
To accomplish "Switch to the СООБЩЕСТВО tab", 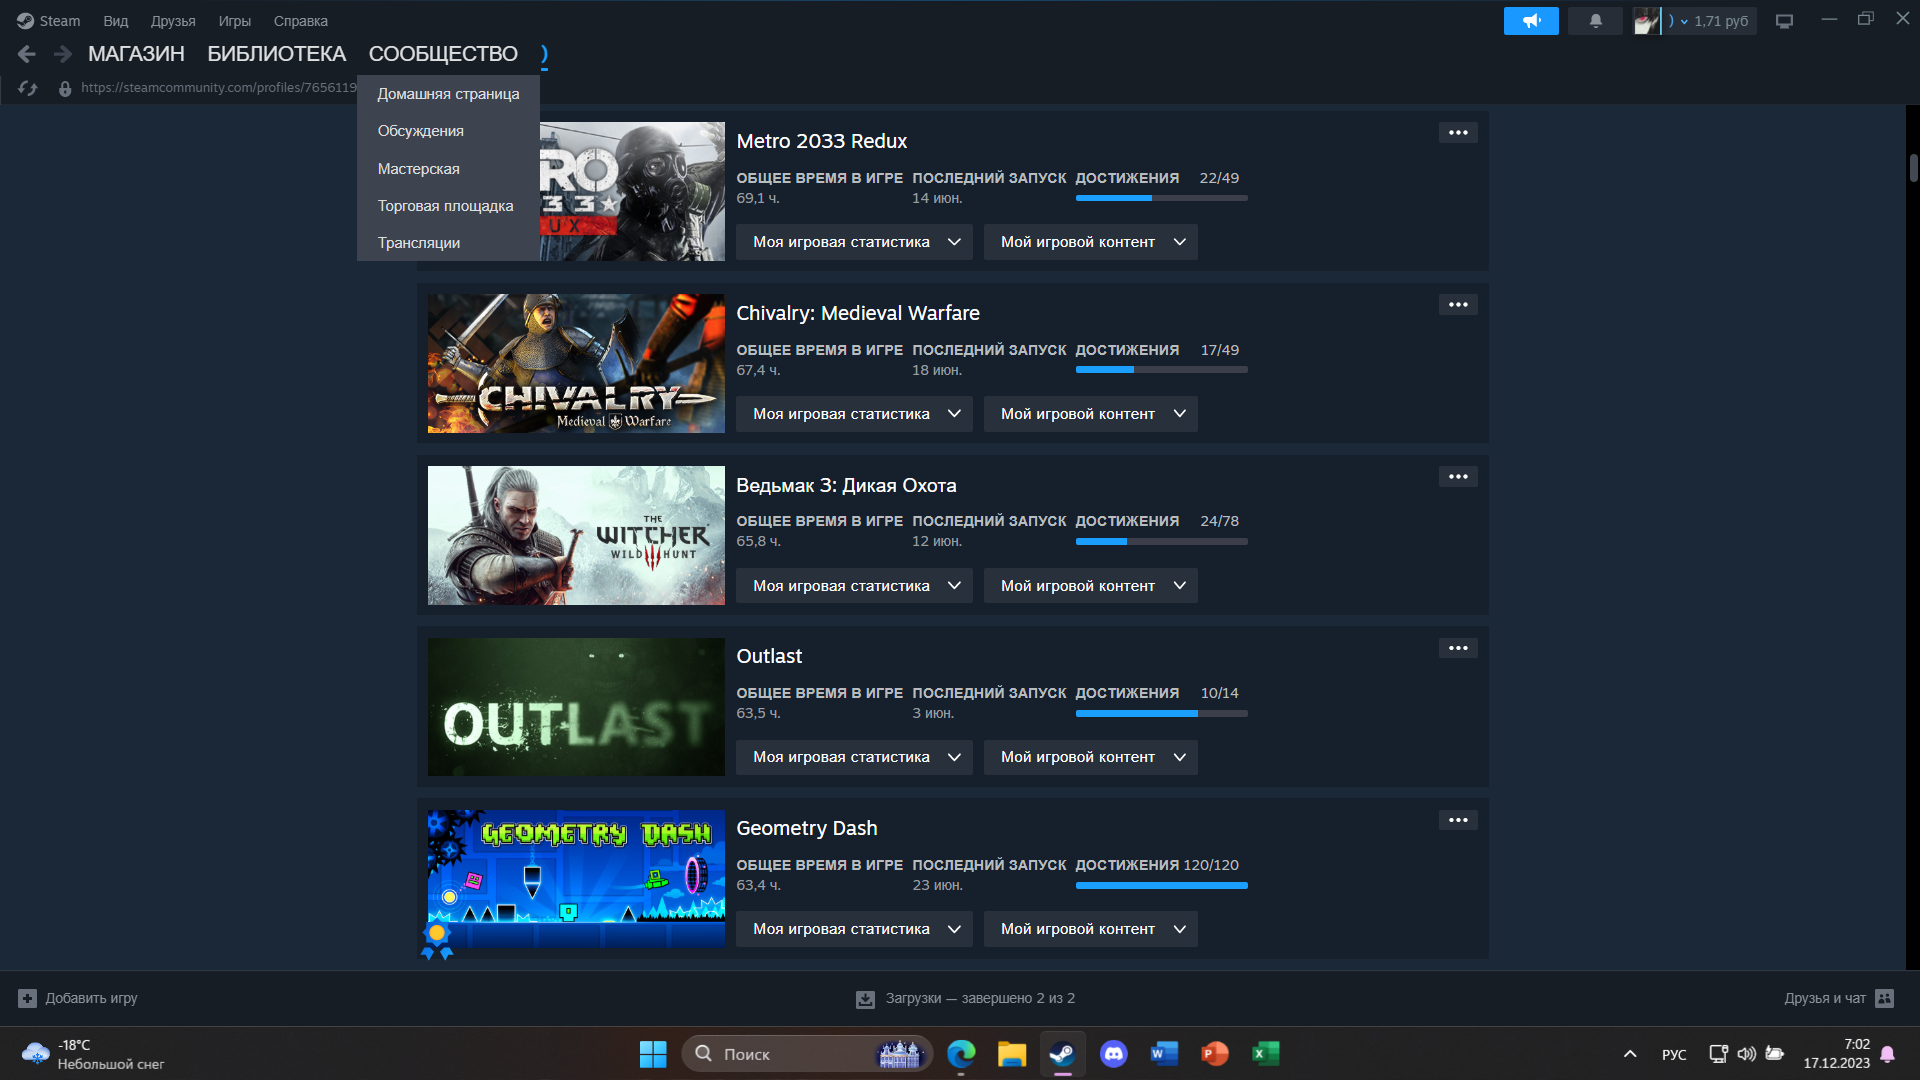I will coord(443,54).
